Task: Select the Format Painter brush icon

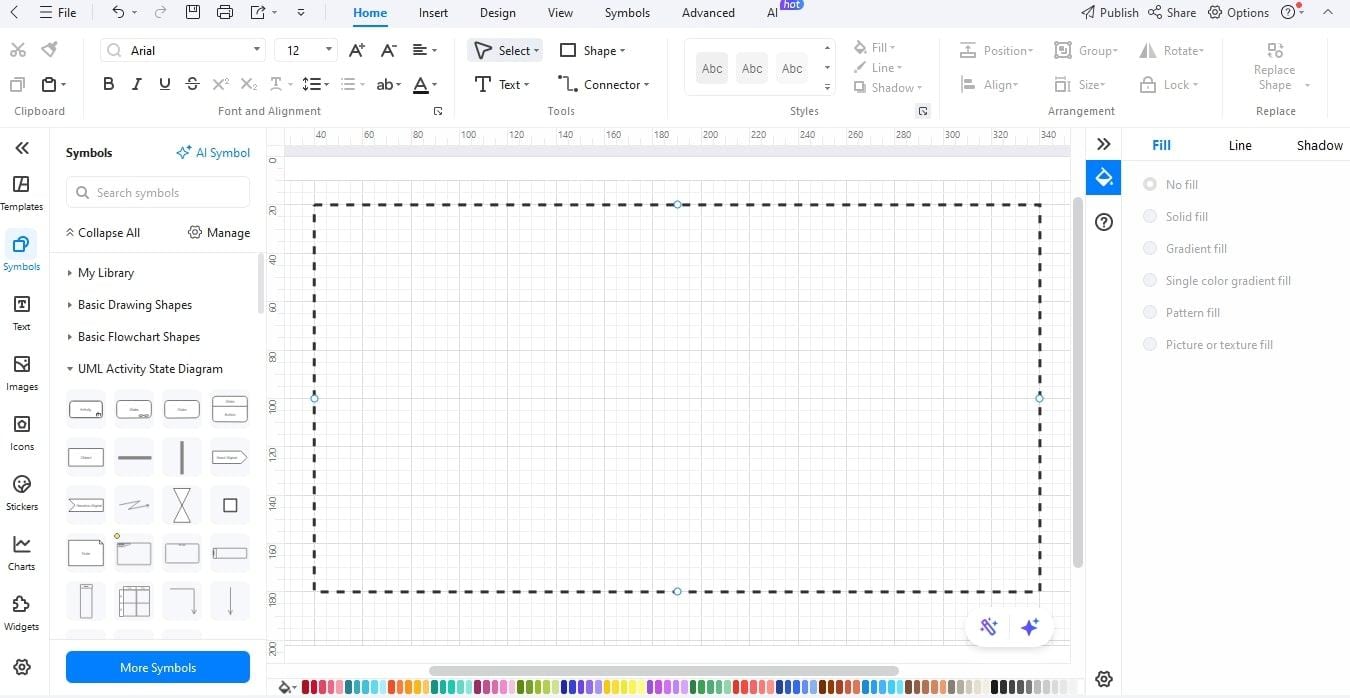Action: (49, 50)
